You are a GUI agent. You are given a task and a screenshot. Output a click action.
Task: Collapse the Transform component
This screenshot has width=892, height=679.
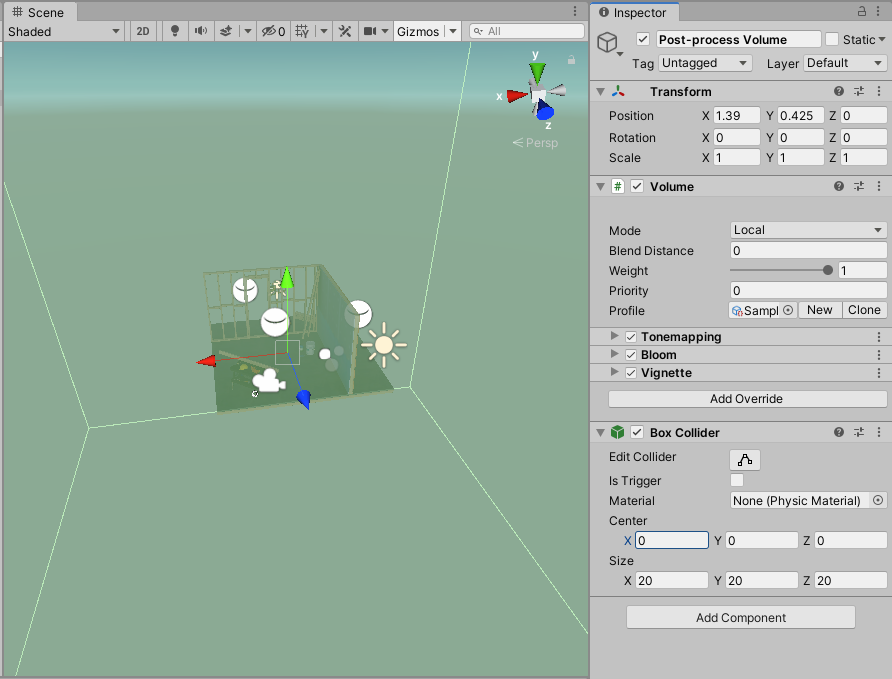click(x=600, y=91)
